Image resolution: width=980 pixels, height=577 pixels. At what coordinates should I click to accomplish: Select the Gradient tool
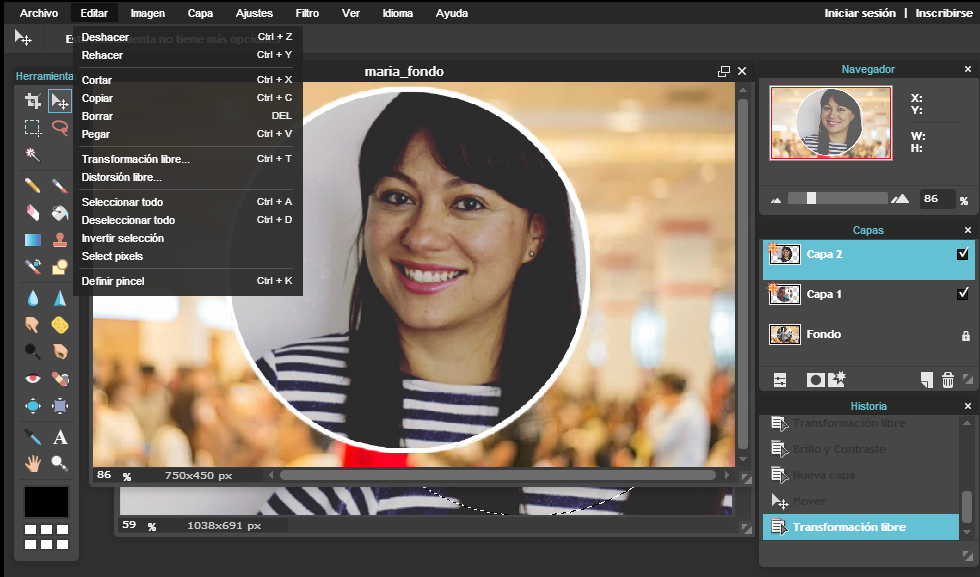pos(32,239)
